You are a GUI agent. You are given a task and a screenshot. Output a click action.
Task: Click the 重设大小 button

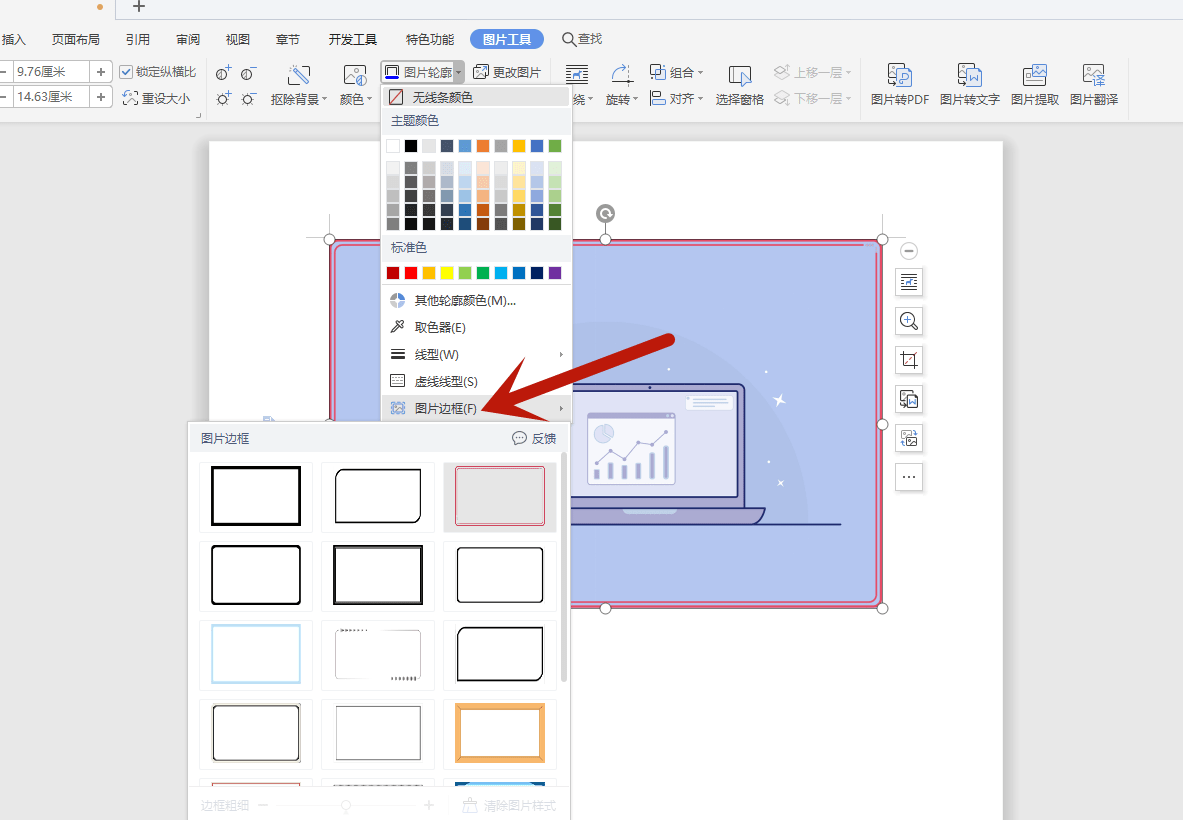[x=156, y=98]
